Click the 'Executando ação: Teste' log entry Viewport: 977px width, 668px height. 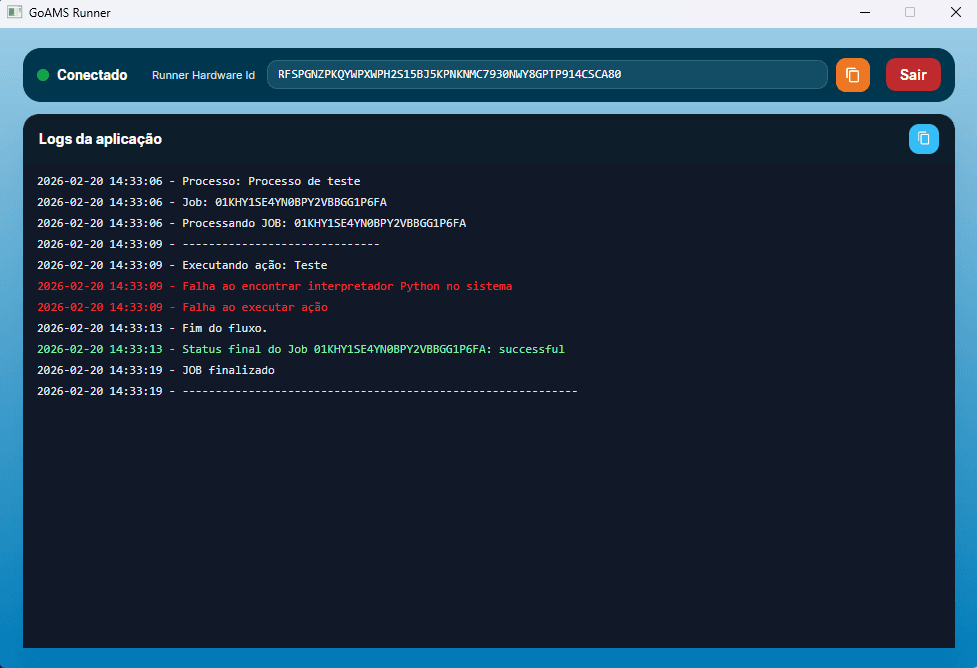click(182, 265)
